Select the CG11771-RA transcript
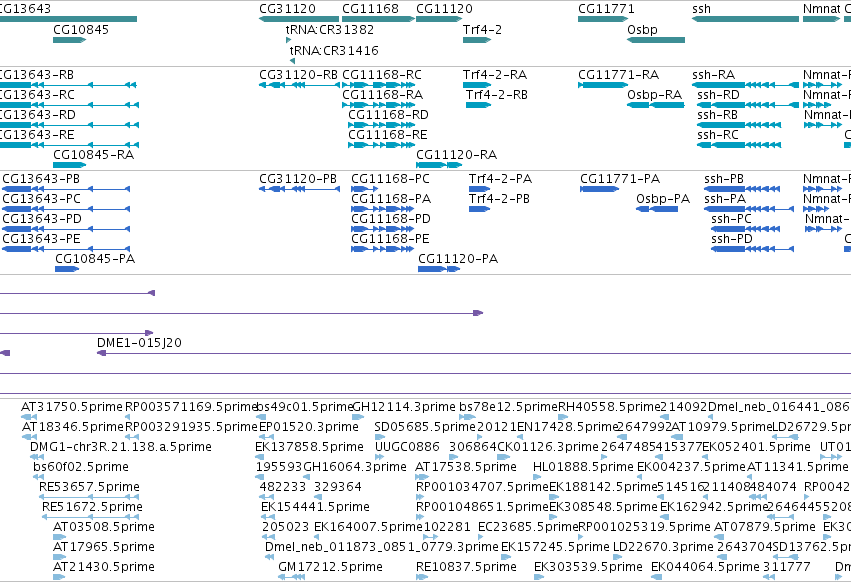Image resolution: width=851 pixels, height=582 pixels. pyautogui.click(x=603, y=85)
